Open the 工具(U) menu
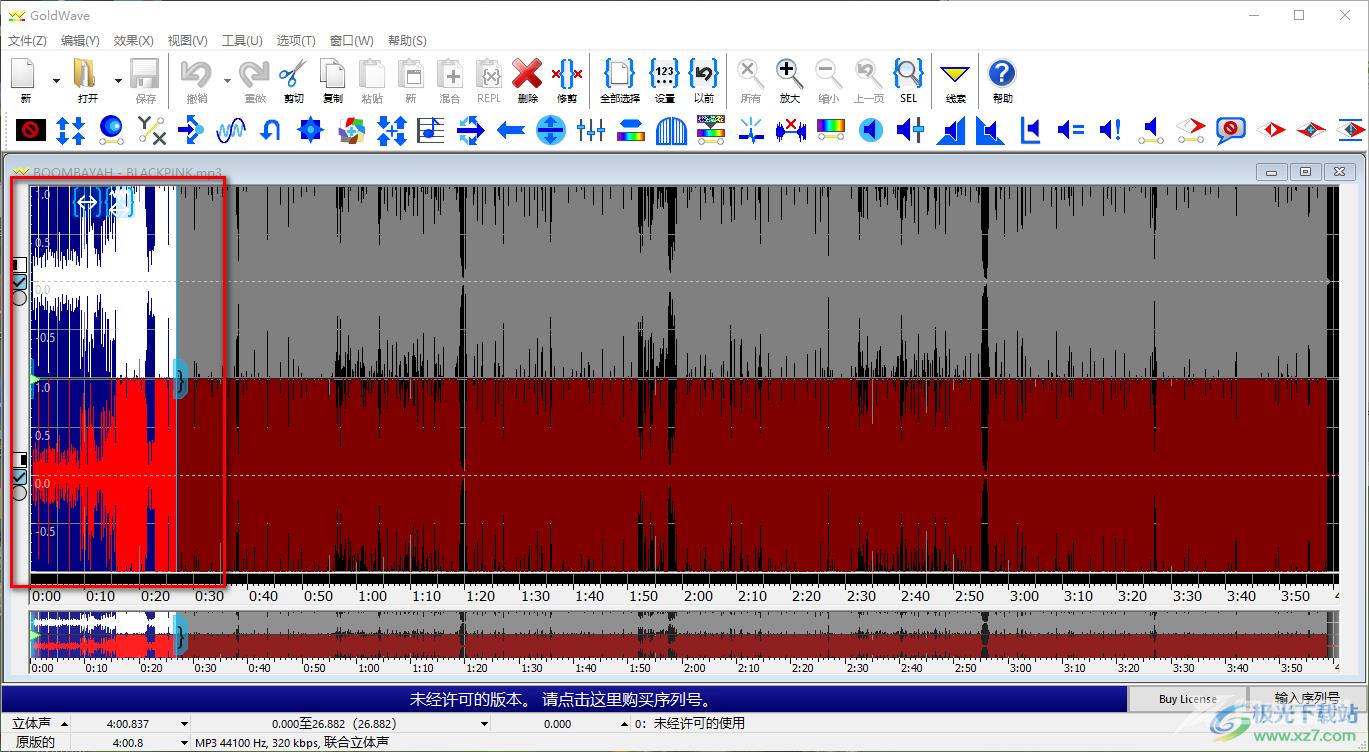Viewport: 1369px width, 752px height. click(x=242, y=40)
